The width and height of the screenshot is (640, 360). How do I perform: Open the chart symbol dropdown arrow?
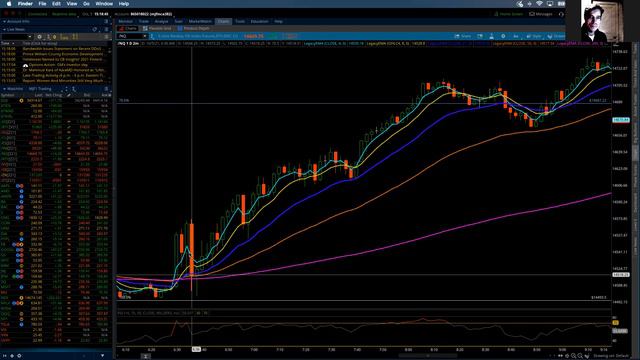point(144,36)
